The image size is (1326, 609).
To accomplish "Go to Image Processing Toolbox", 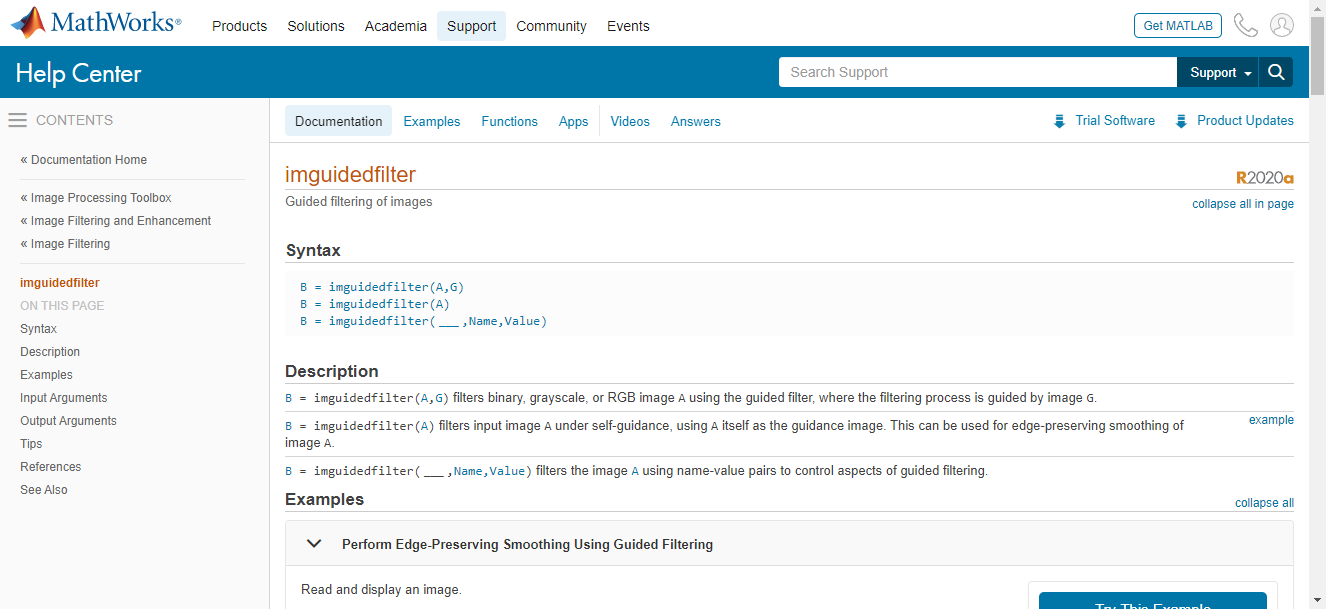I will [96, 198].
